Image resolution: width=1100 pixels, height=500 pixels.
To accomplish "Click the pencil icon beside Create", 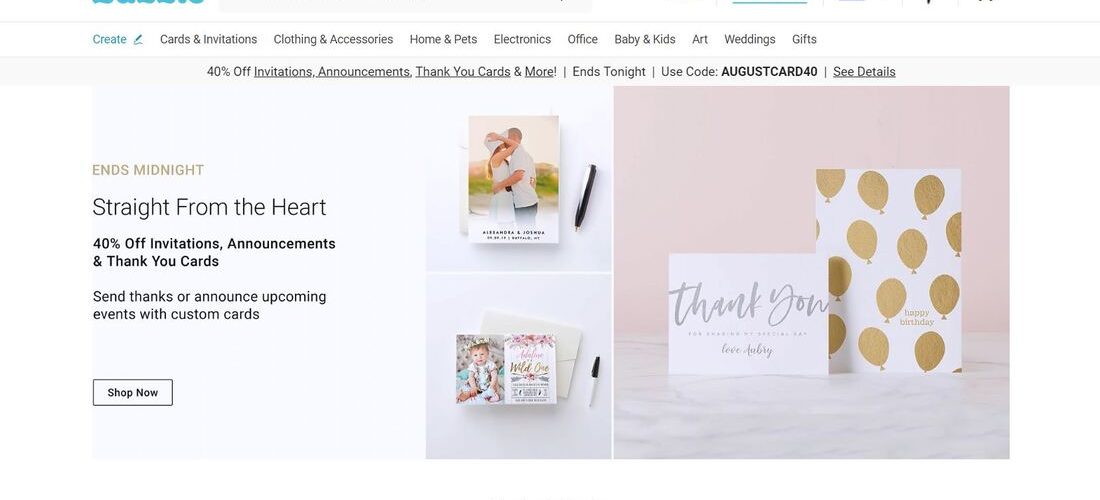I will click(x=138, y=40).
